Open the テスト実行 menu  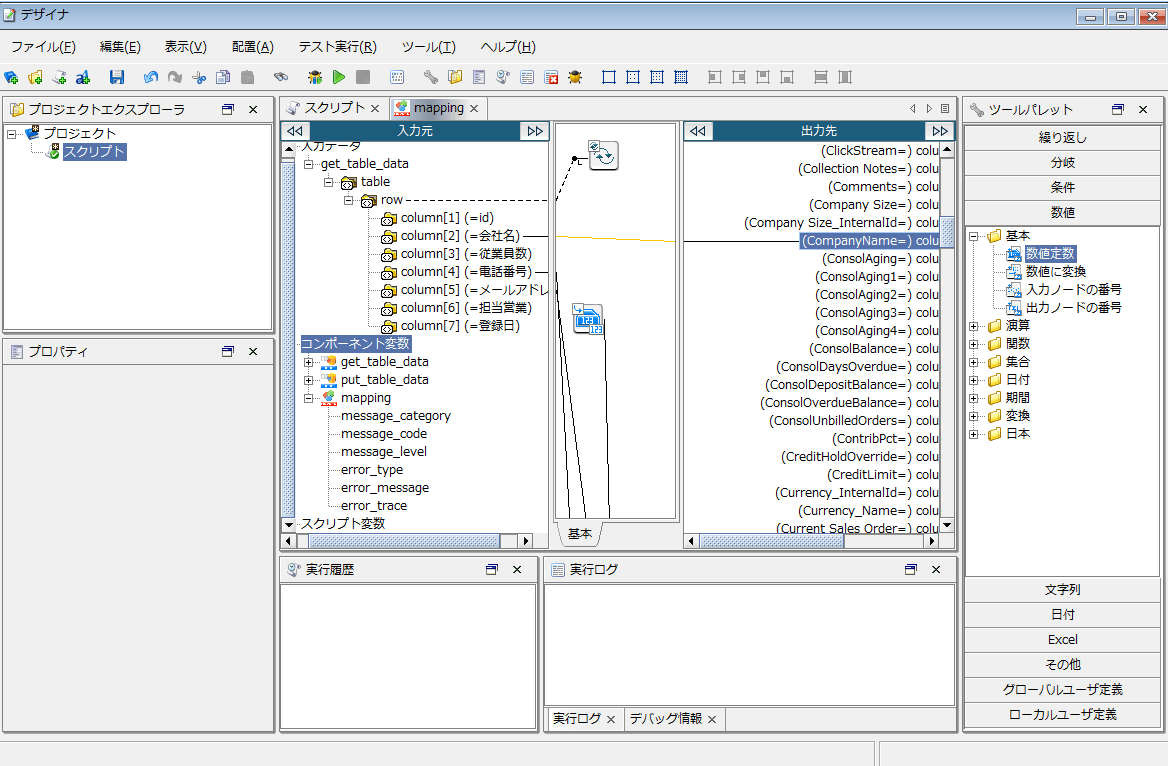coord(337,47)
